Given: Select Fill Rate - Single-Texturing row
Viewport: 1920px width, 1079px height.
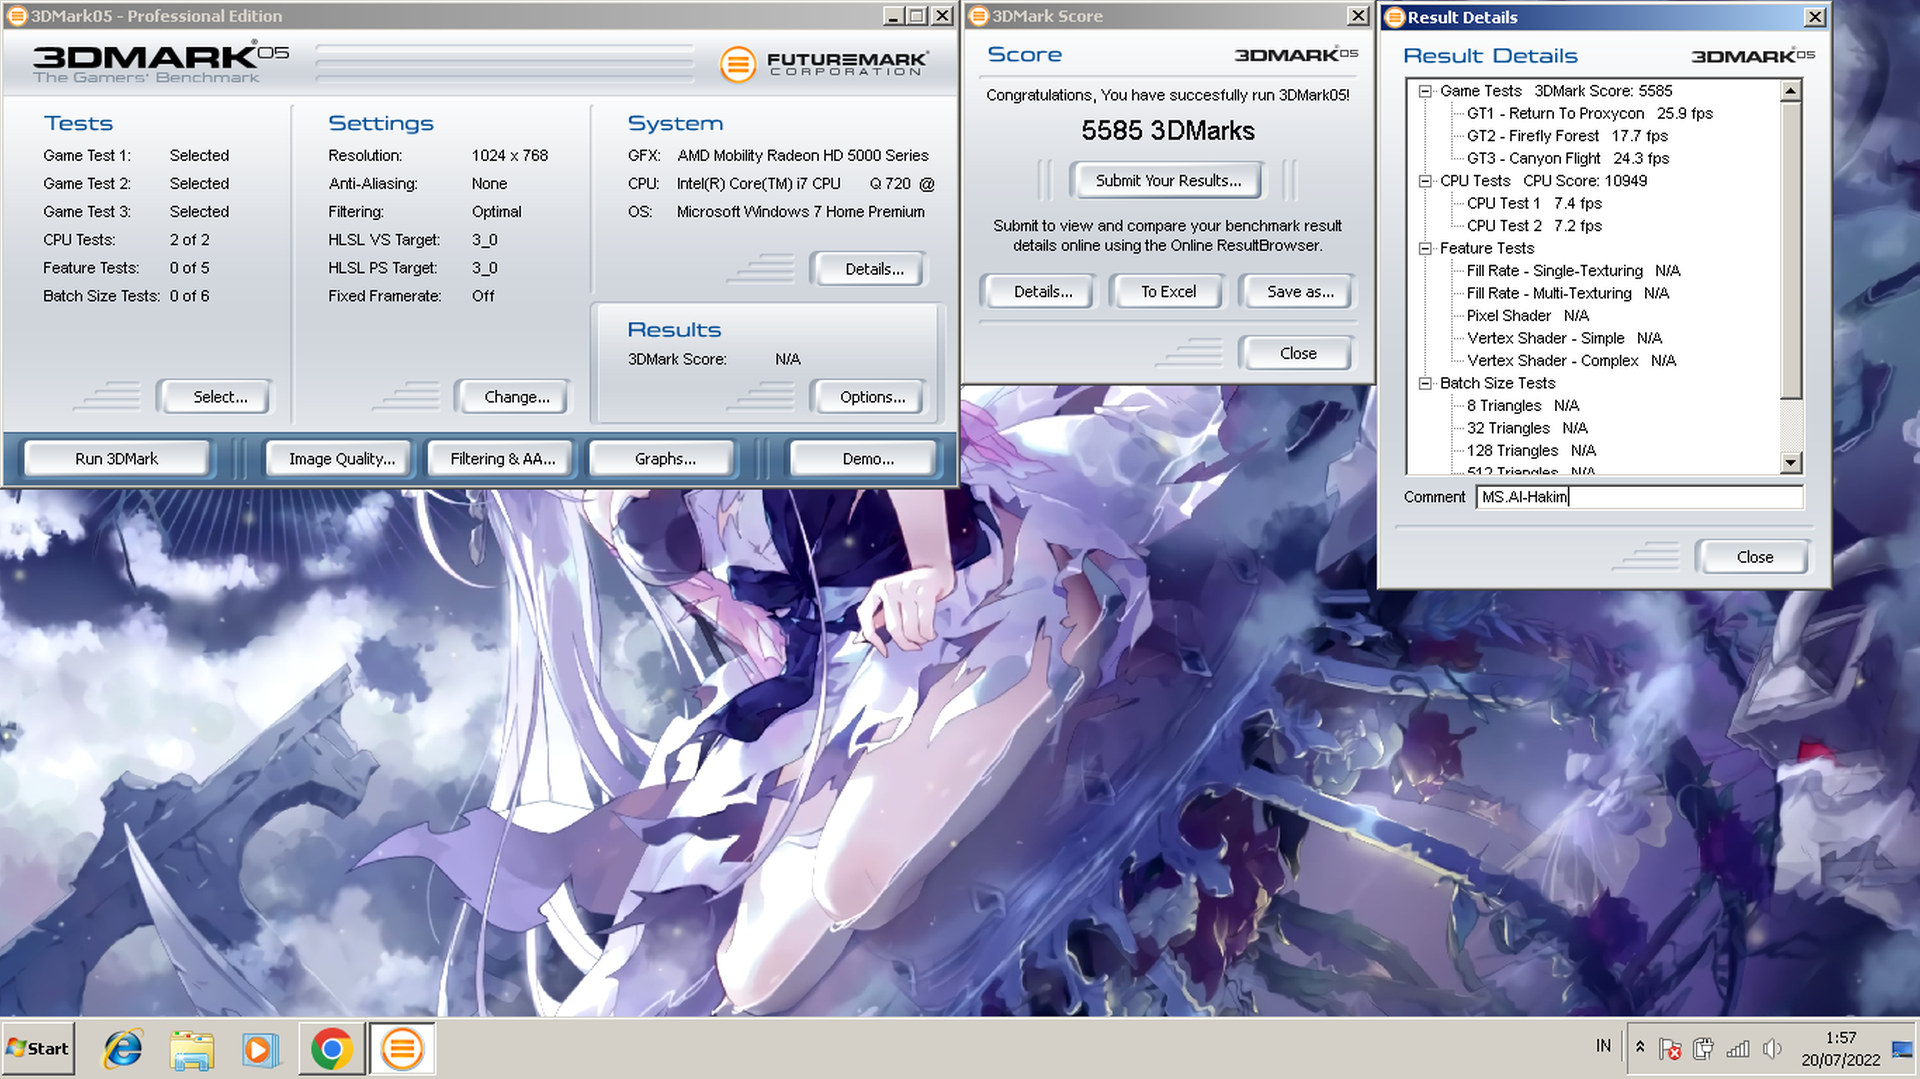Looking at the screenshot, I should 1573,271.
